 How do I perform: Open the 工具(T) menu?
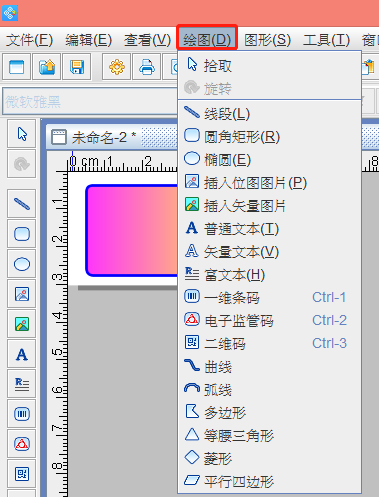point(326,40)
